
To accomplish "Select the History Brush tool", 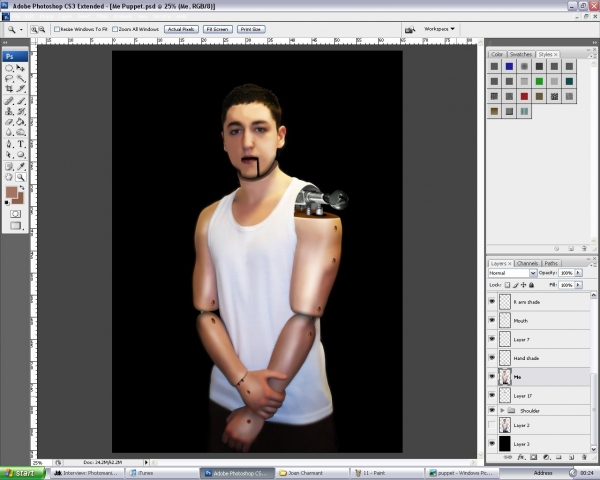I will (x=21, y=111).
